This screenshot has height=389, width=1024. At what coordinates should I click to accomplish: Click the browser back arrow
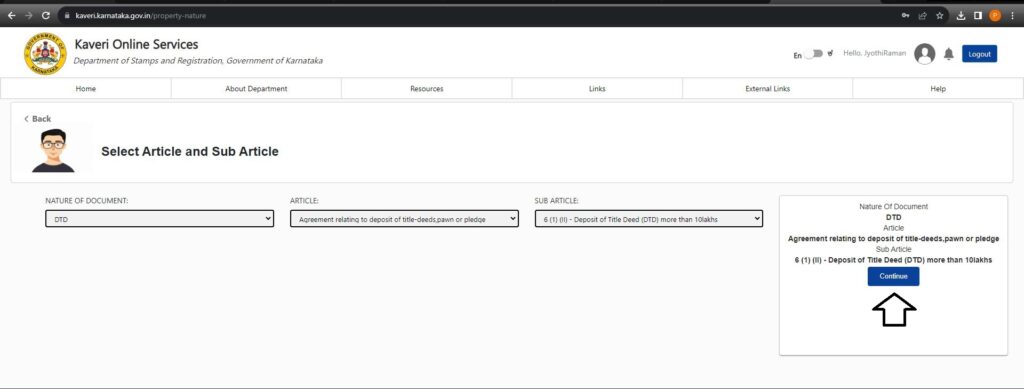pos(11,16)
